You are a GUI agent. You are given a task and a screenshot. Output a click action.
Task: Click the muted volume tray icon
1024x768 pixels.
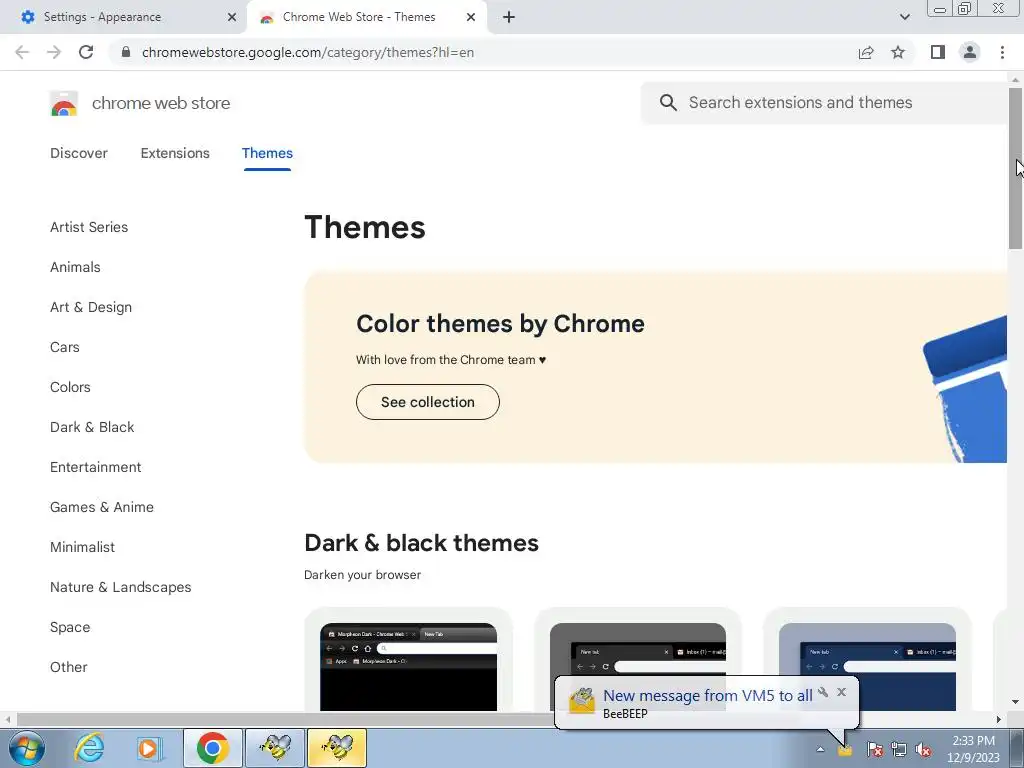click(923, 749)
